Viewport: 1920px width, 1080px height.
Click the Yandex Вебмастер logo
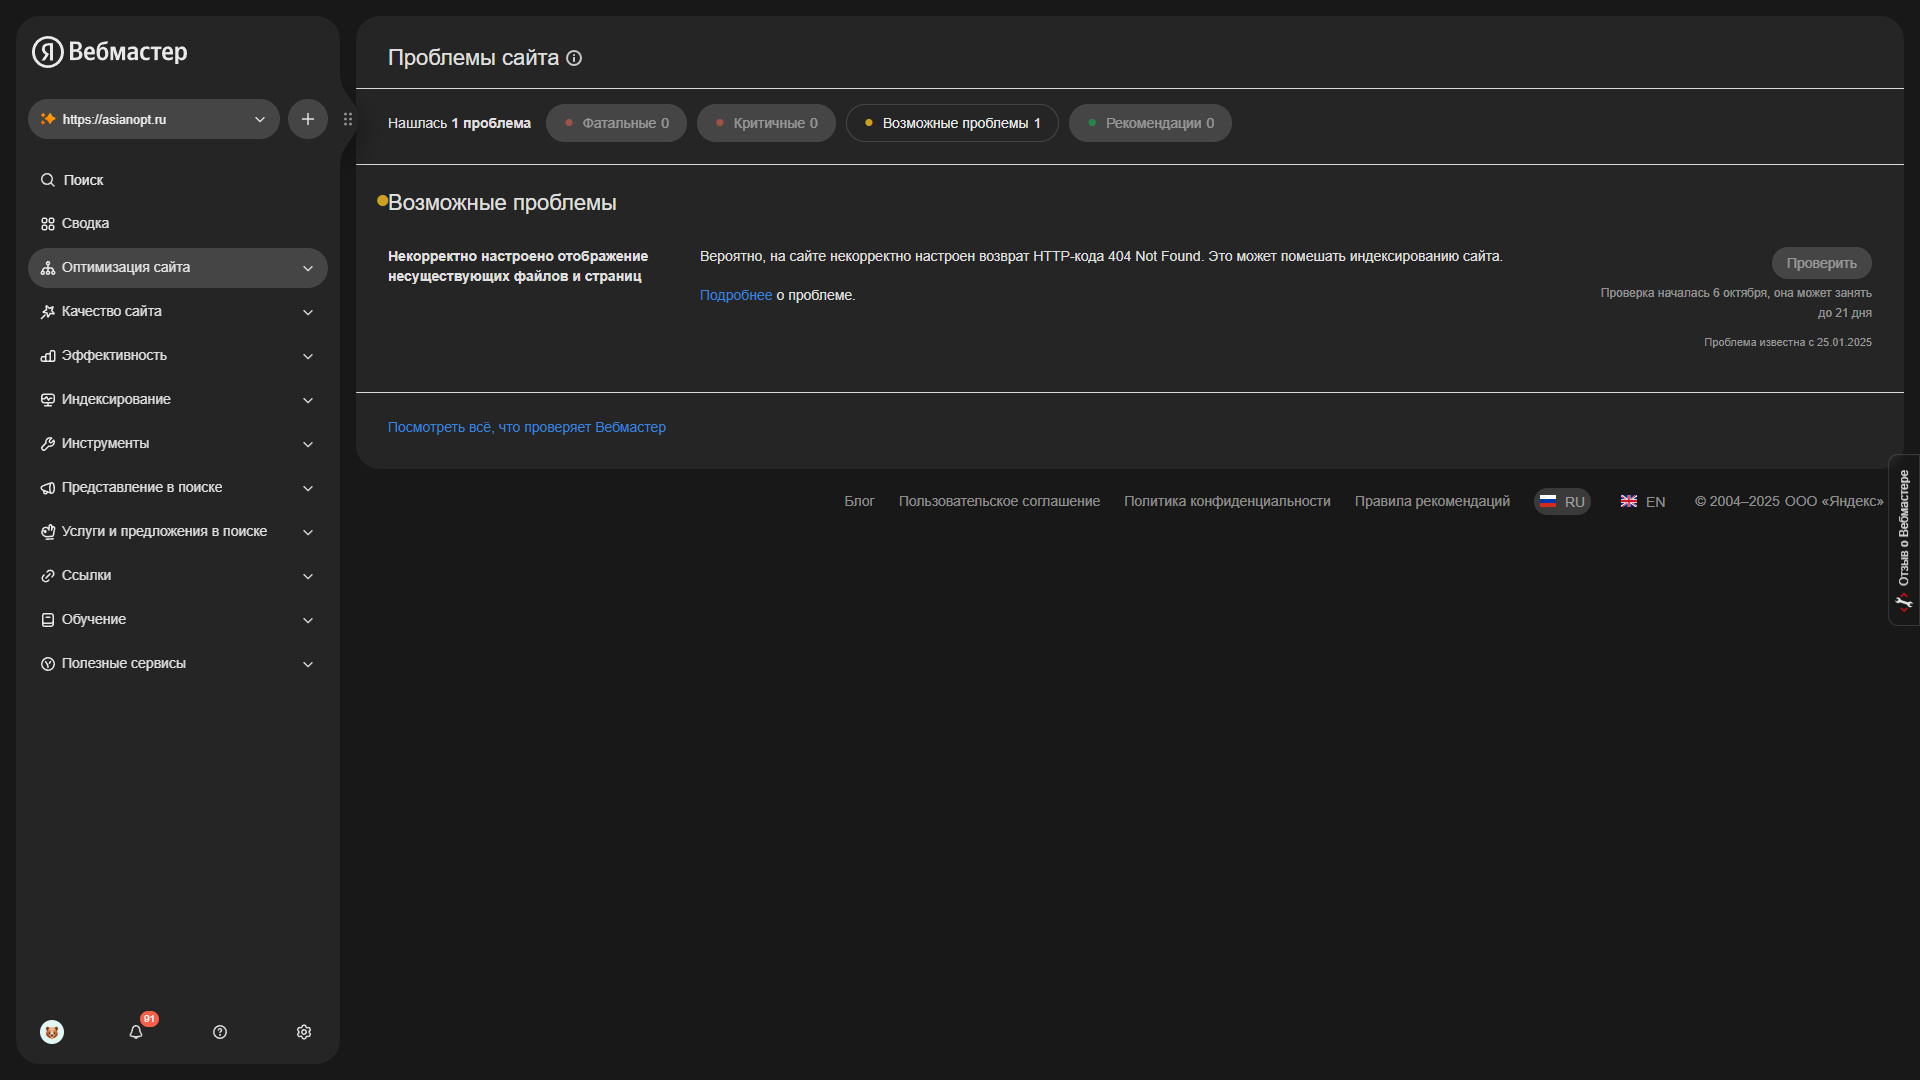point(110,52)
